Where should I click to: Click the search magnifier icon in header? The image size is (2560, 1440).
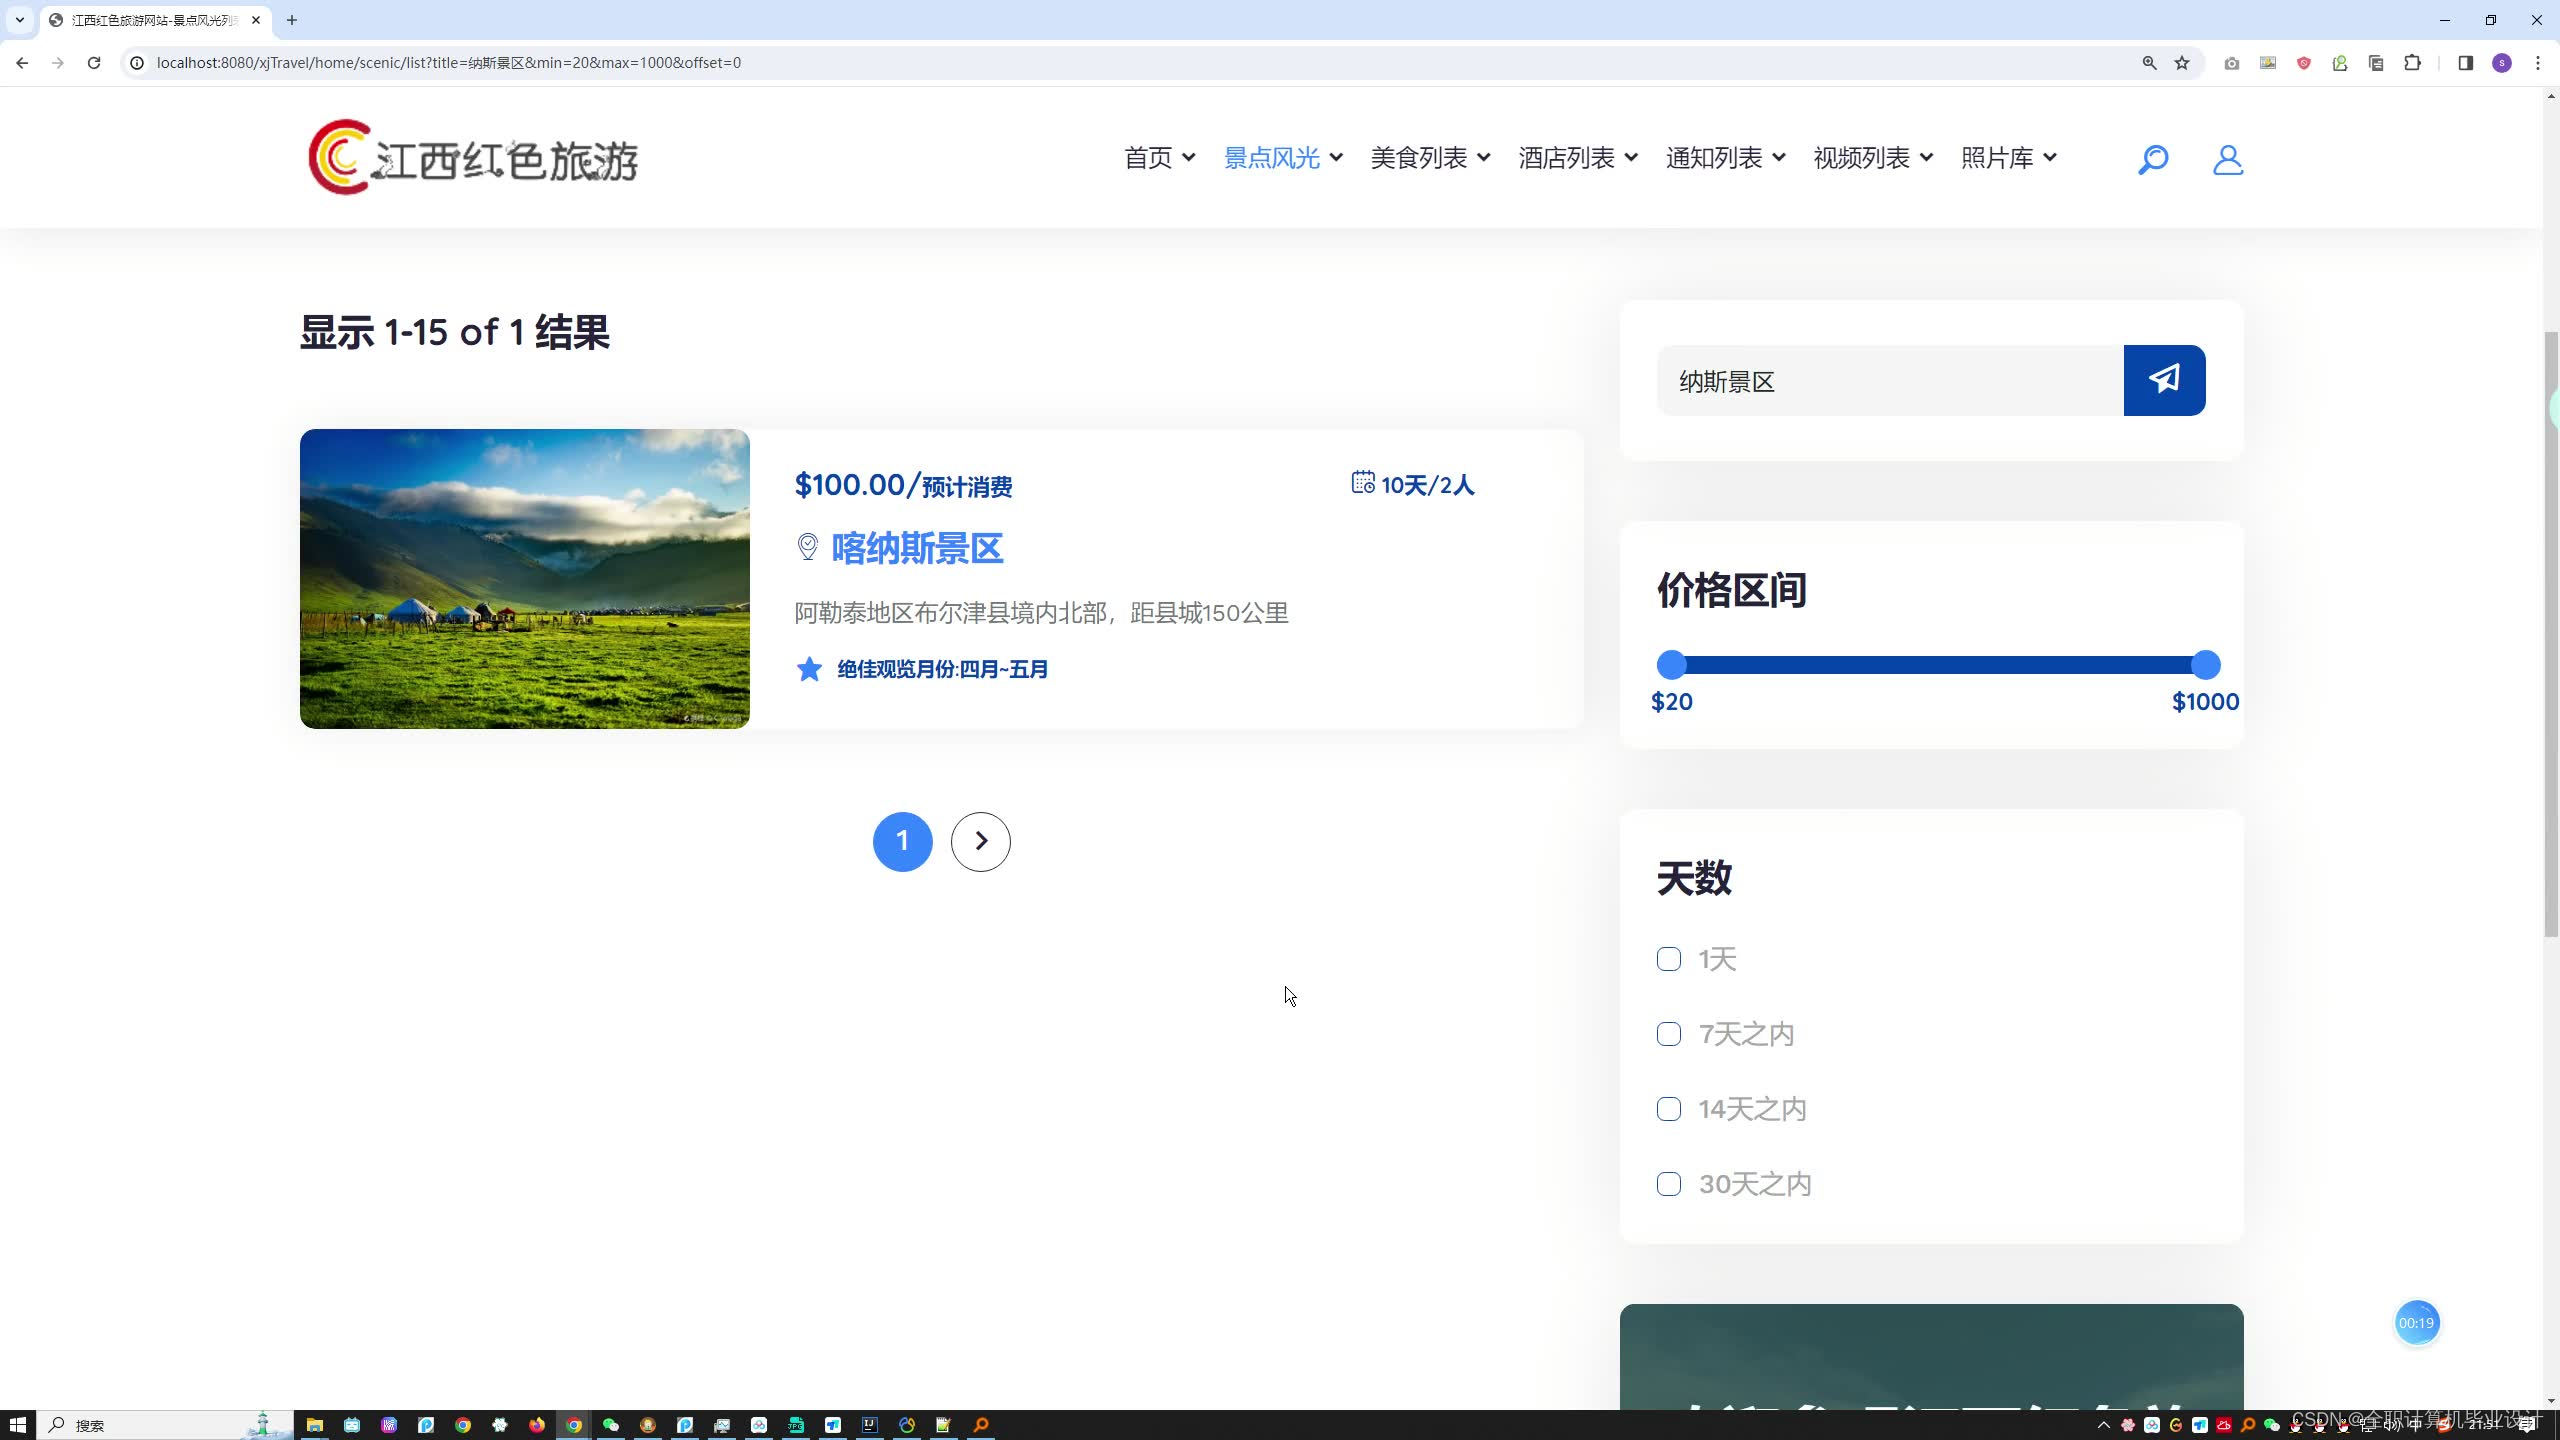(2152, 159)
